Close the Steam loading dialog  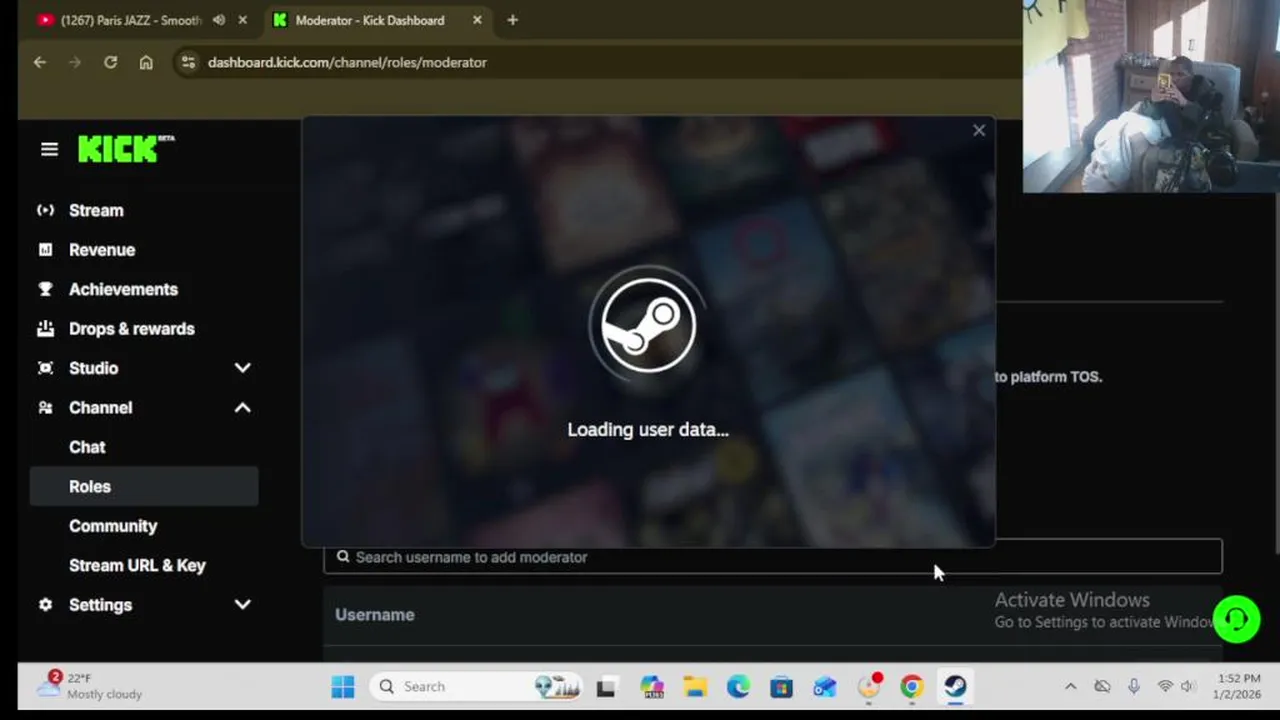(x=979, y=130)
